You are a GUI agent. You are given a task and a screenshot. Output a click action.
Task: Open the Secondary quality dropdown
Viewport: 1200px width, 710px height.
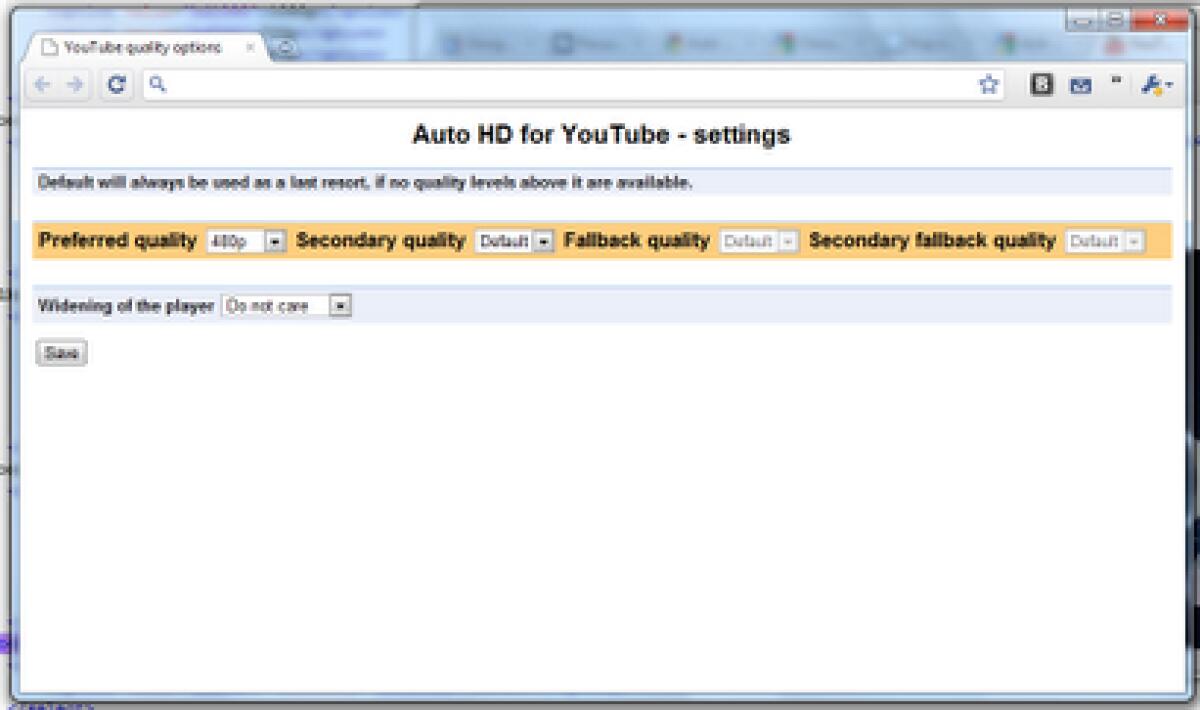pyautogui.click(x=514, y=241)
